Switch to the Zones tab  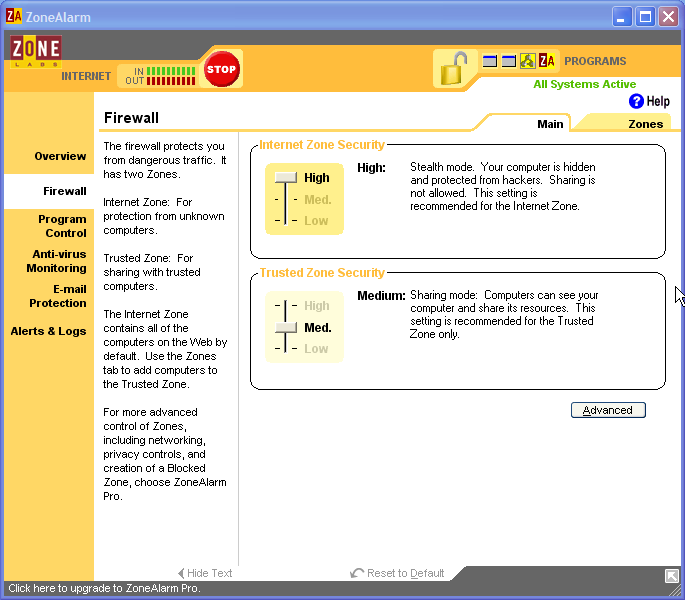coord(645,124)
